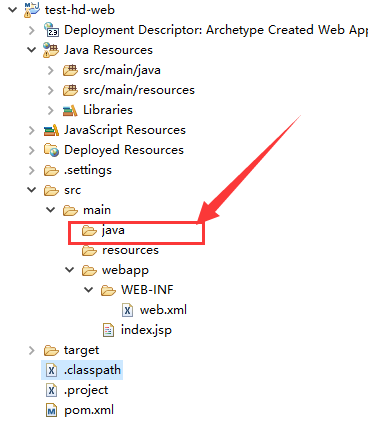Click the .settings folder icon
368x445 pixels.
pyautogui.click(x=51, y=170)
